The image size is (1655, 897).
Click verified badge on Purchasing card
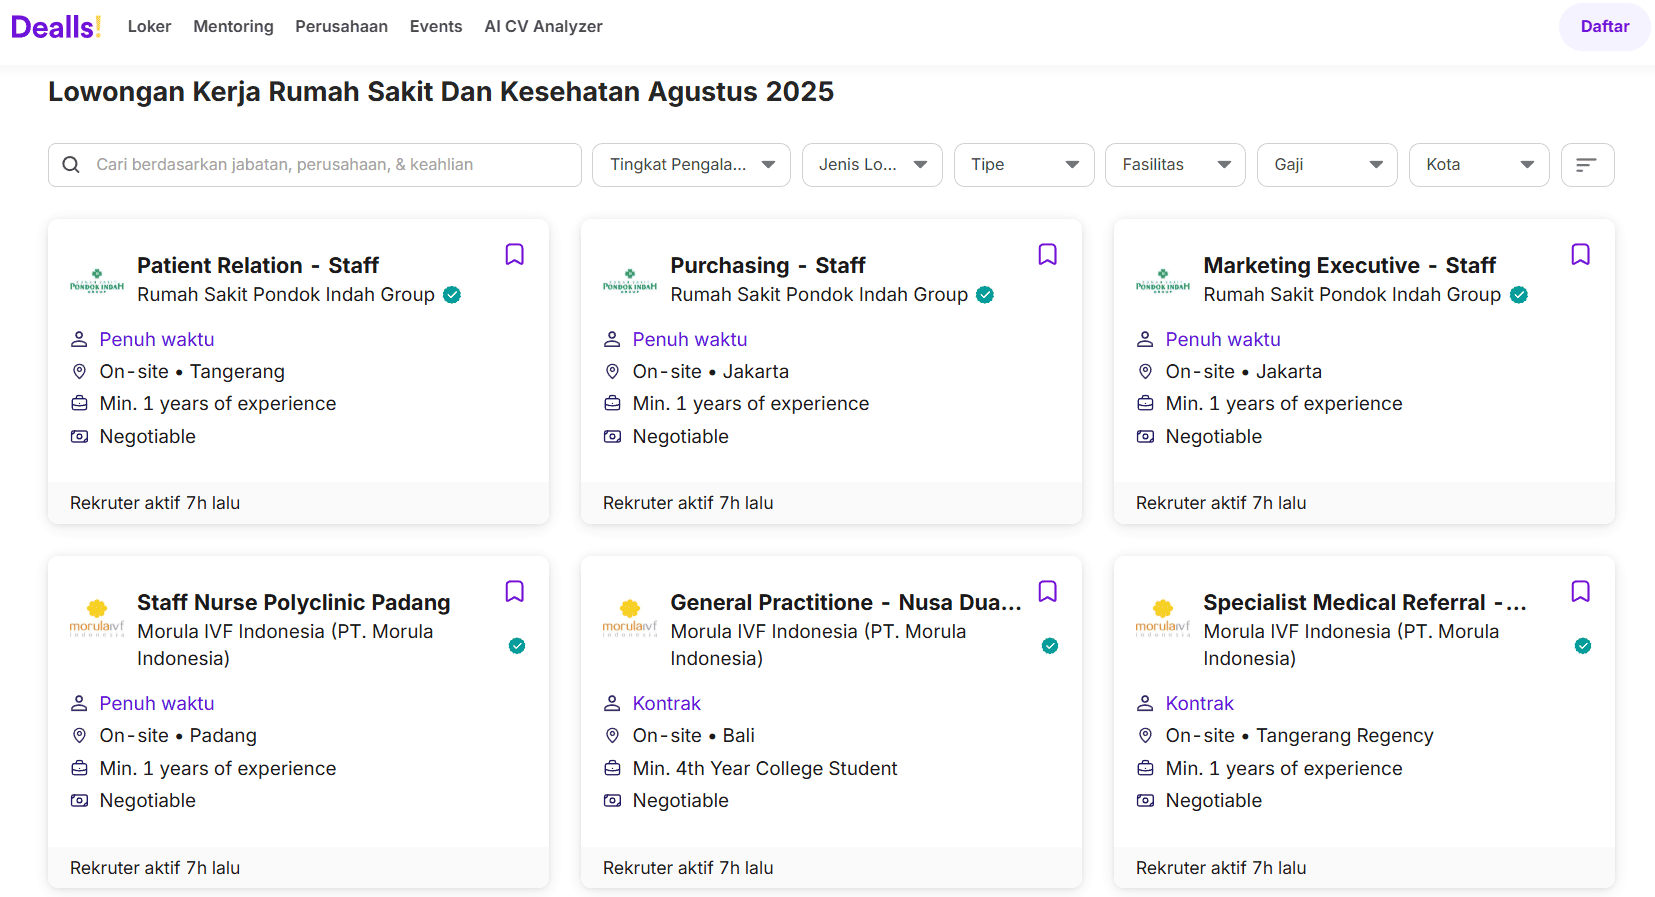pos(985,295)
